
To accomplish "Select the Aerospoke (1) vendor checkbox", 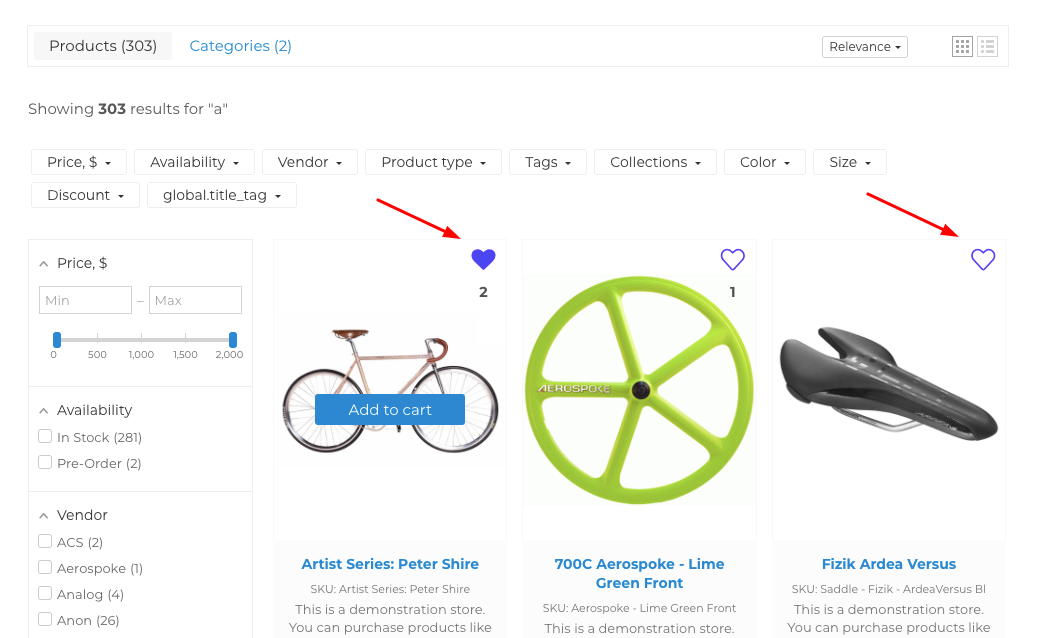I will click(45, 567).
